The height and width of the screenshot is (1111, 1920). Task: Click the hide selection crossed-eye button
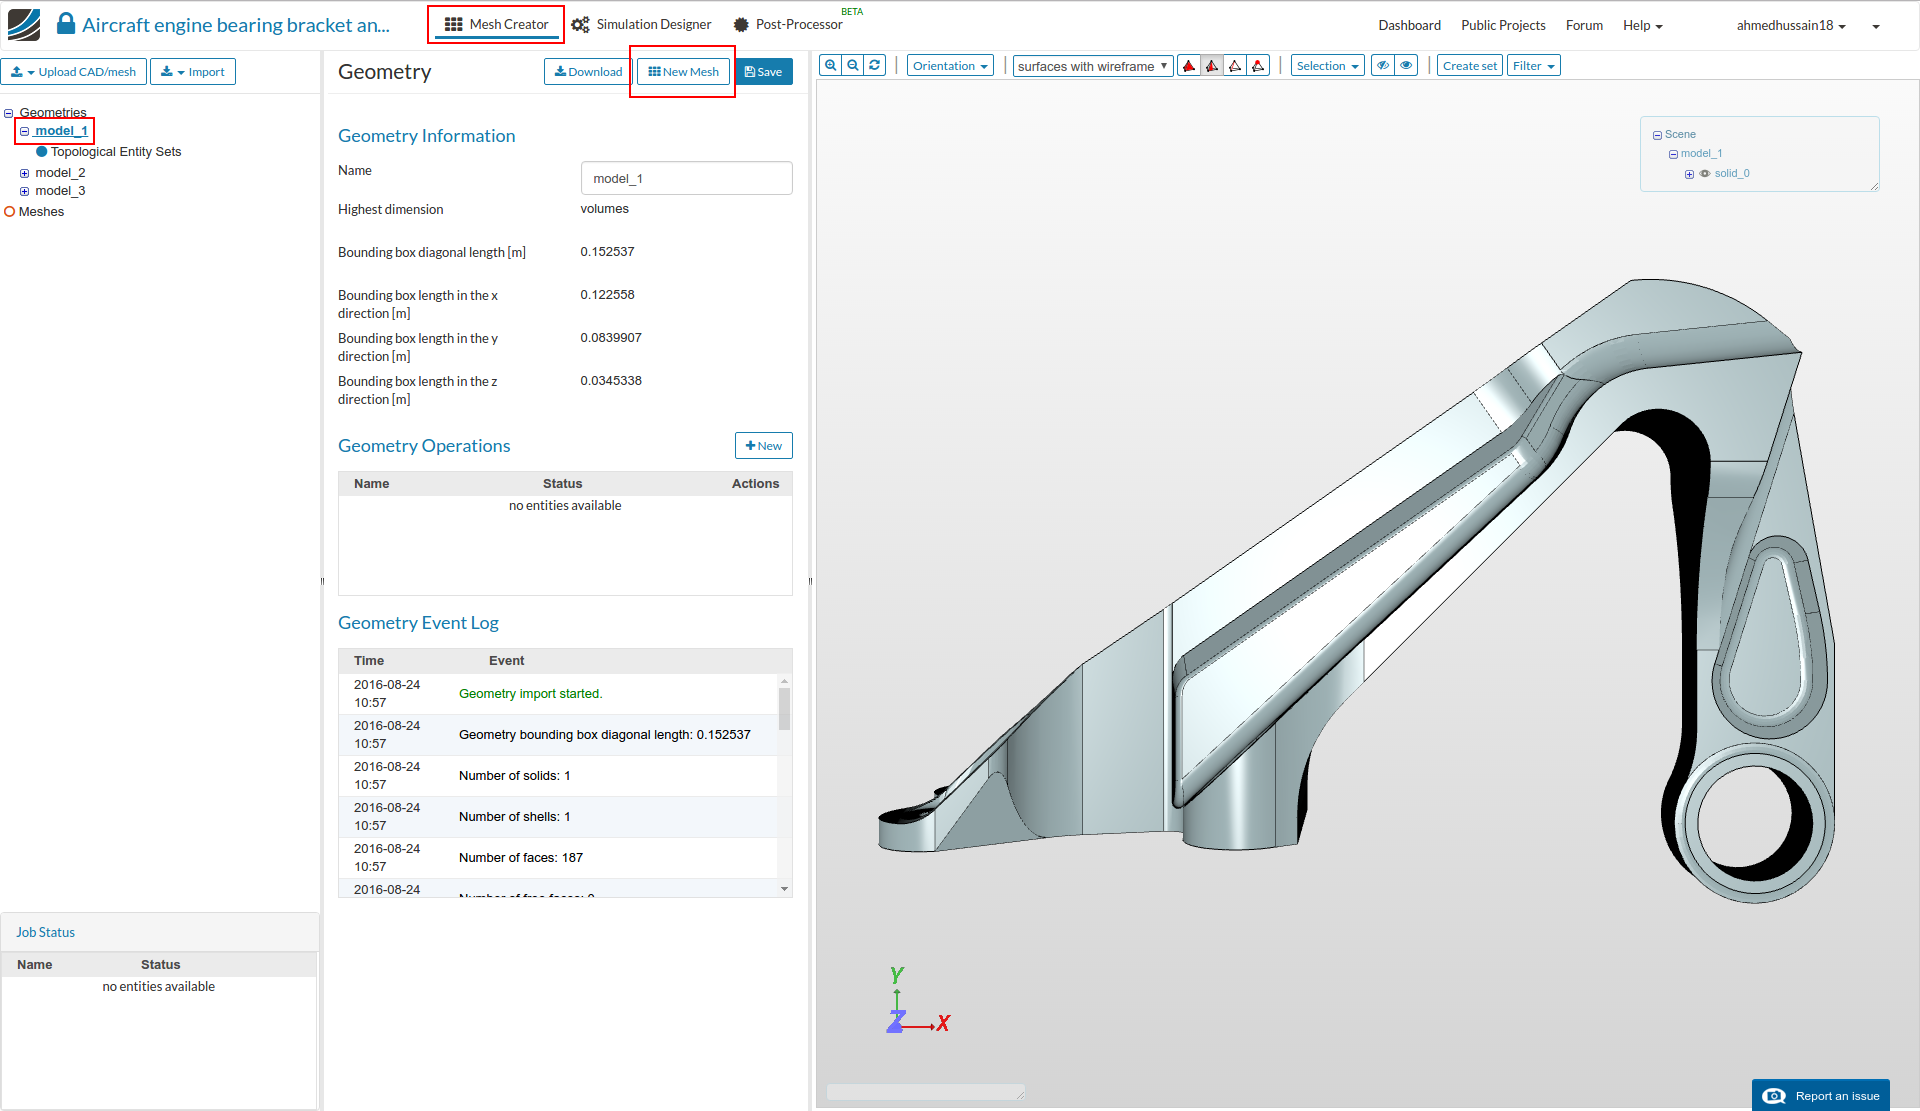tap(1383, 66)
